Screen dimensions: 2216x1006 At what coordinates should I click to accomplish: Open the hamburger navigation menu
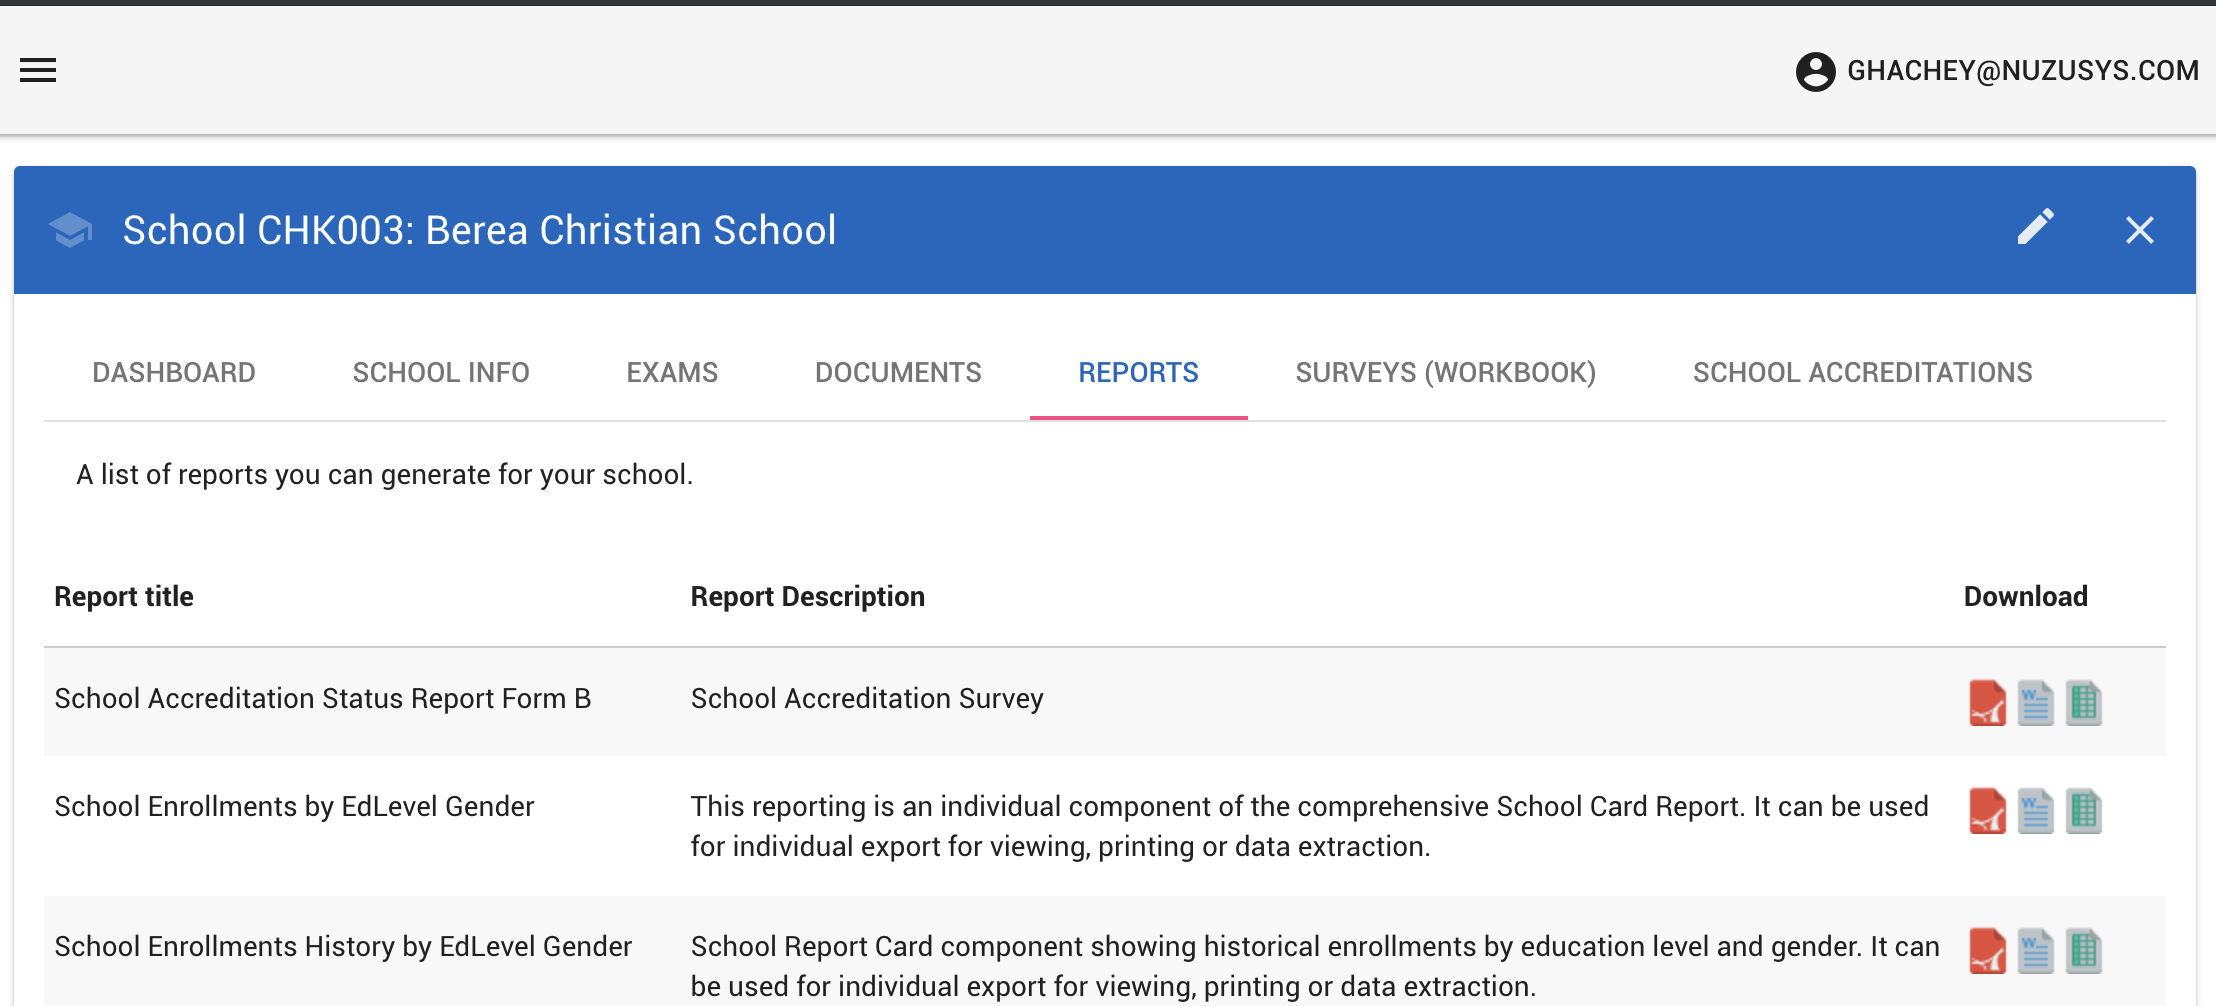(x=38, y=70)
